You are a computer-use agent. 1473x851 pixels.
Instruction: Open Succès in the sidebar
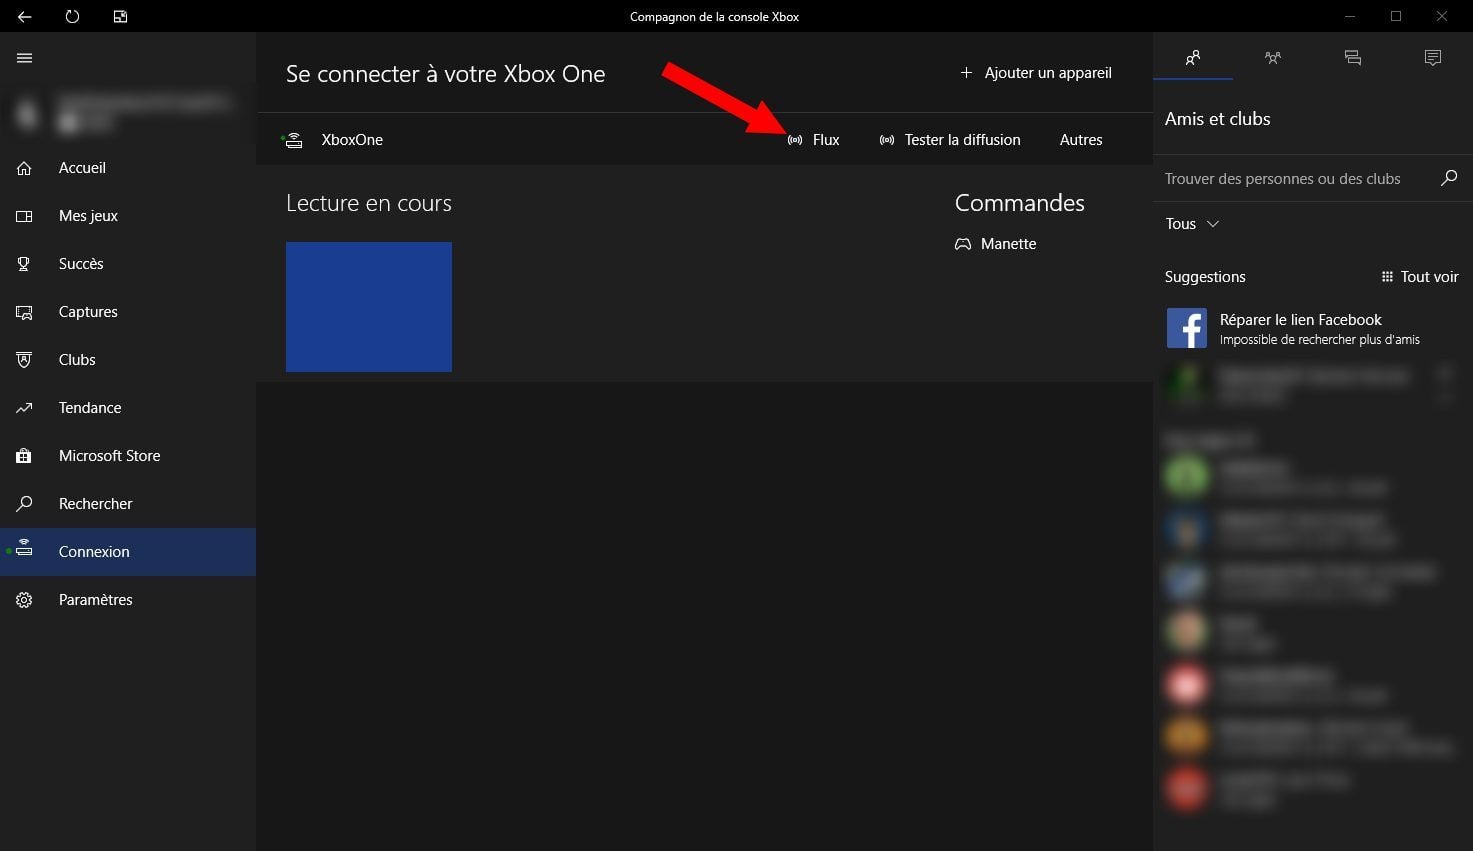(x=81, y=264)
